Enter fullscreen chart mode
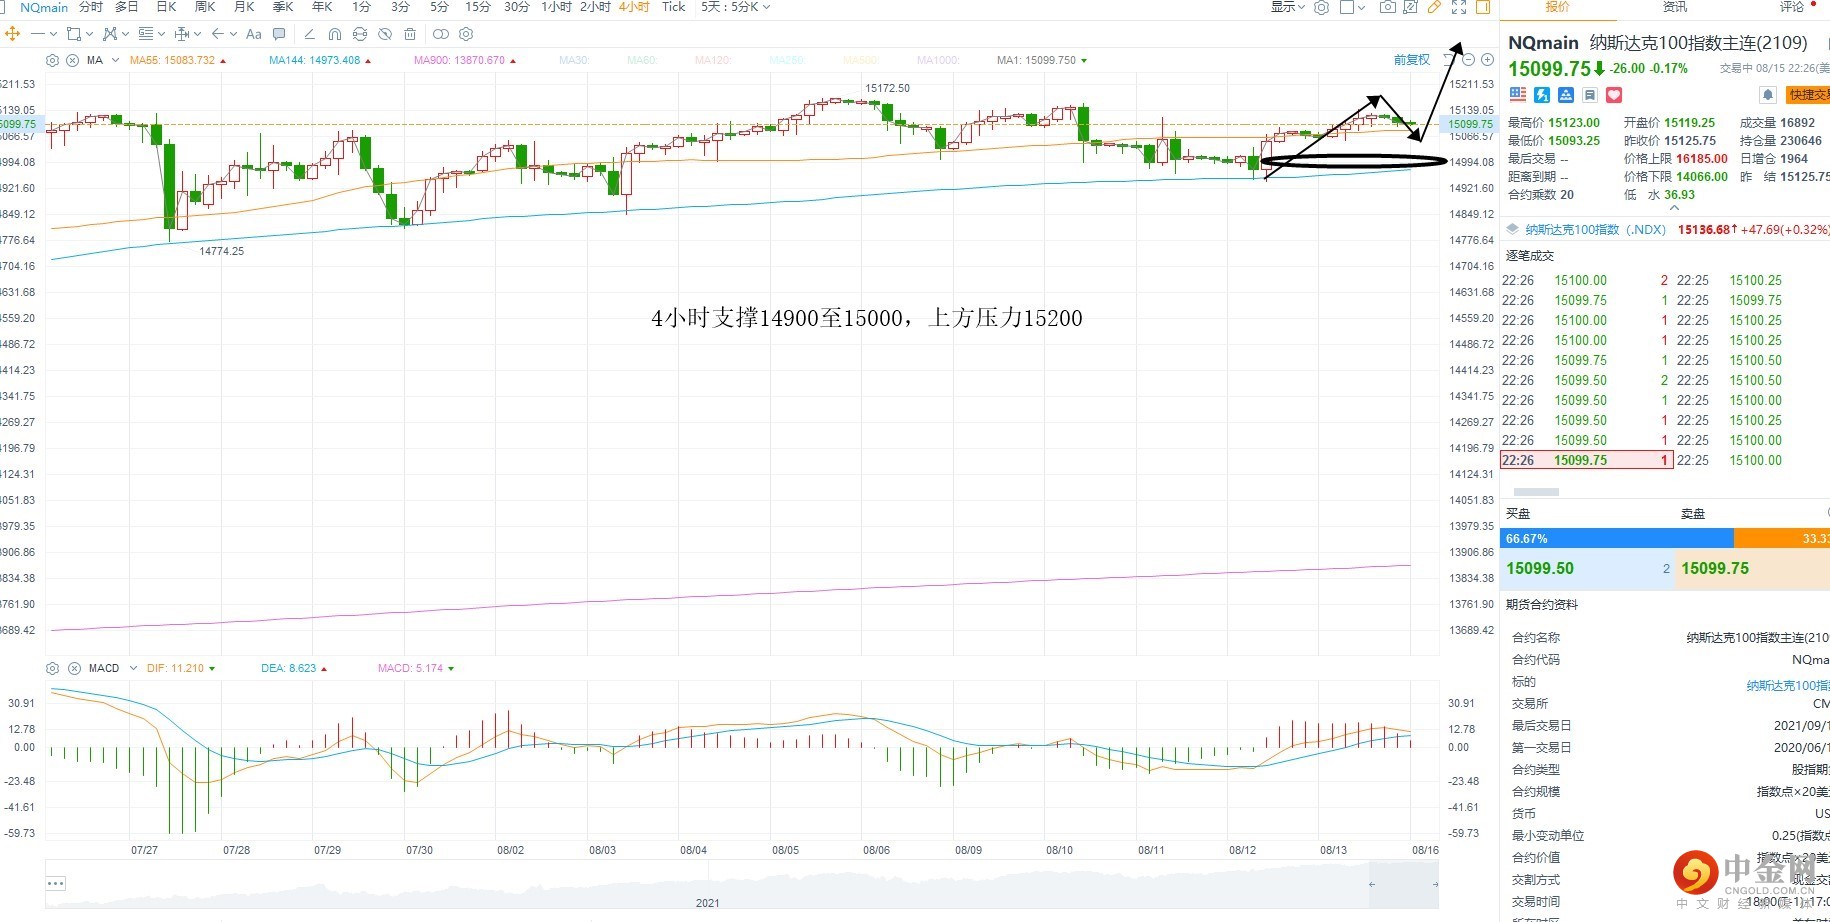1830x922 pixels. (1459, 7)
